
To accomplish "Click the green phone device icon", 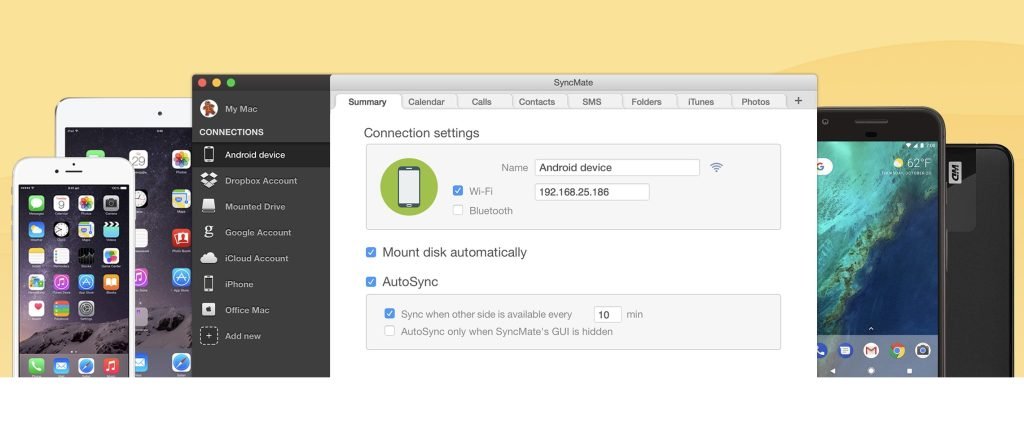I will [x=409, y=187].
